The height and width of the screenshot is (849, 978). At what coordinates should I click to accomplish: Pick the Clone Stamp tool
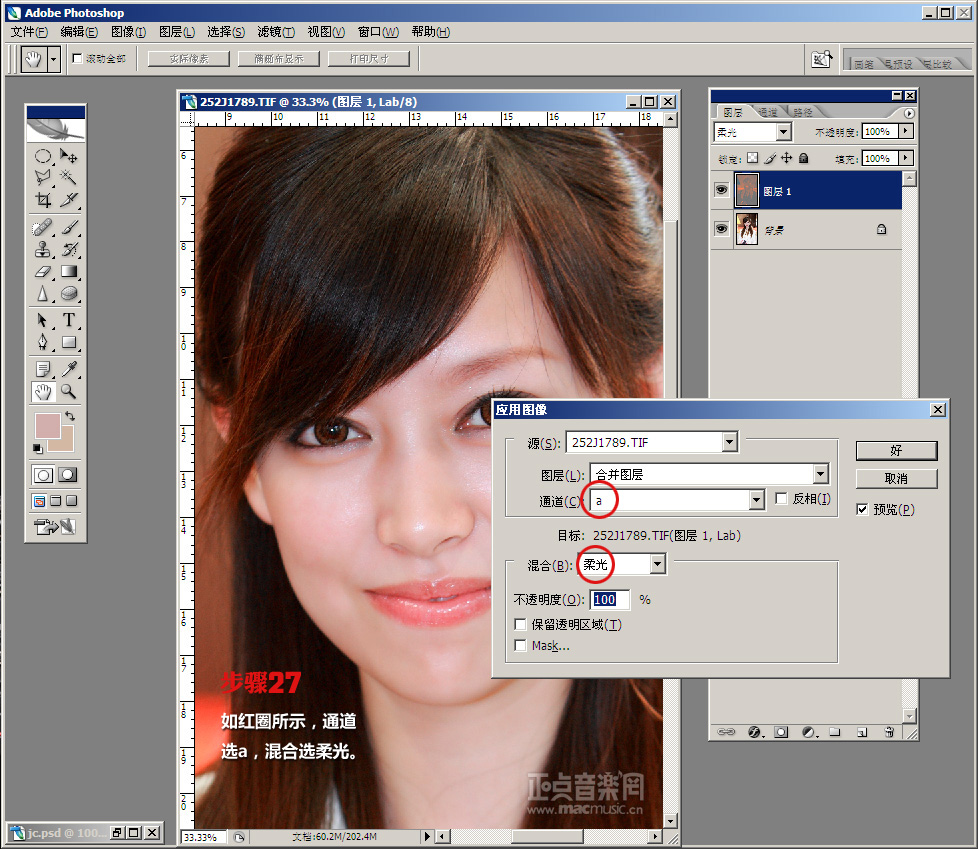(43, 249)
